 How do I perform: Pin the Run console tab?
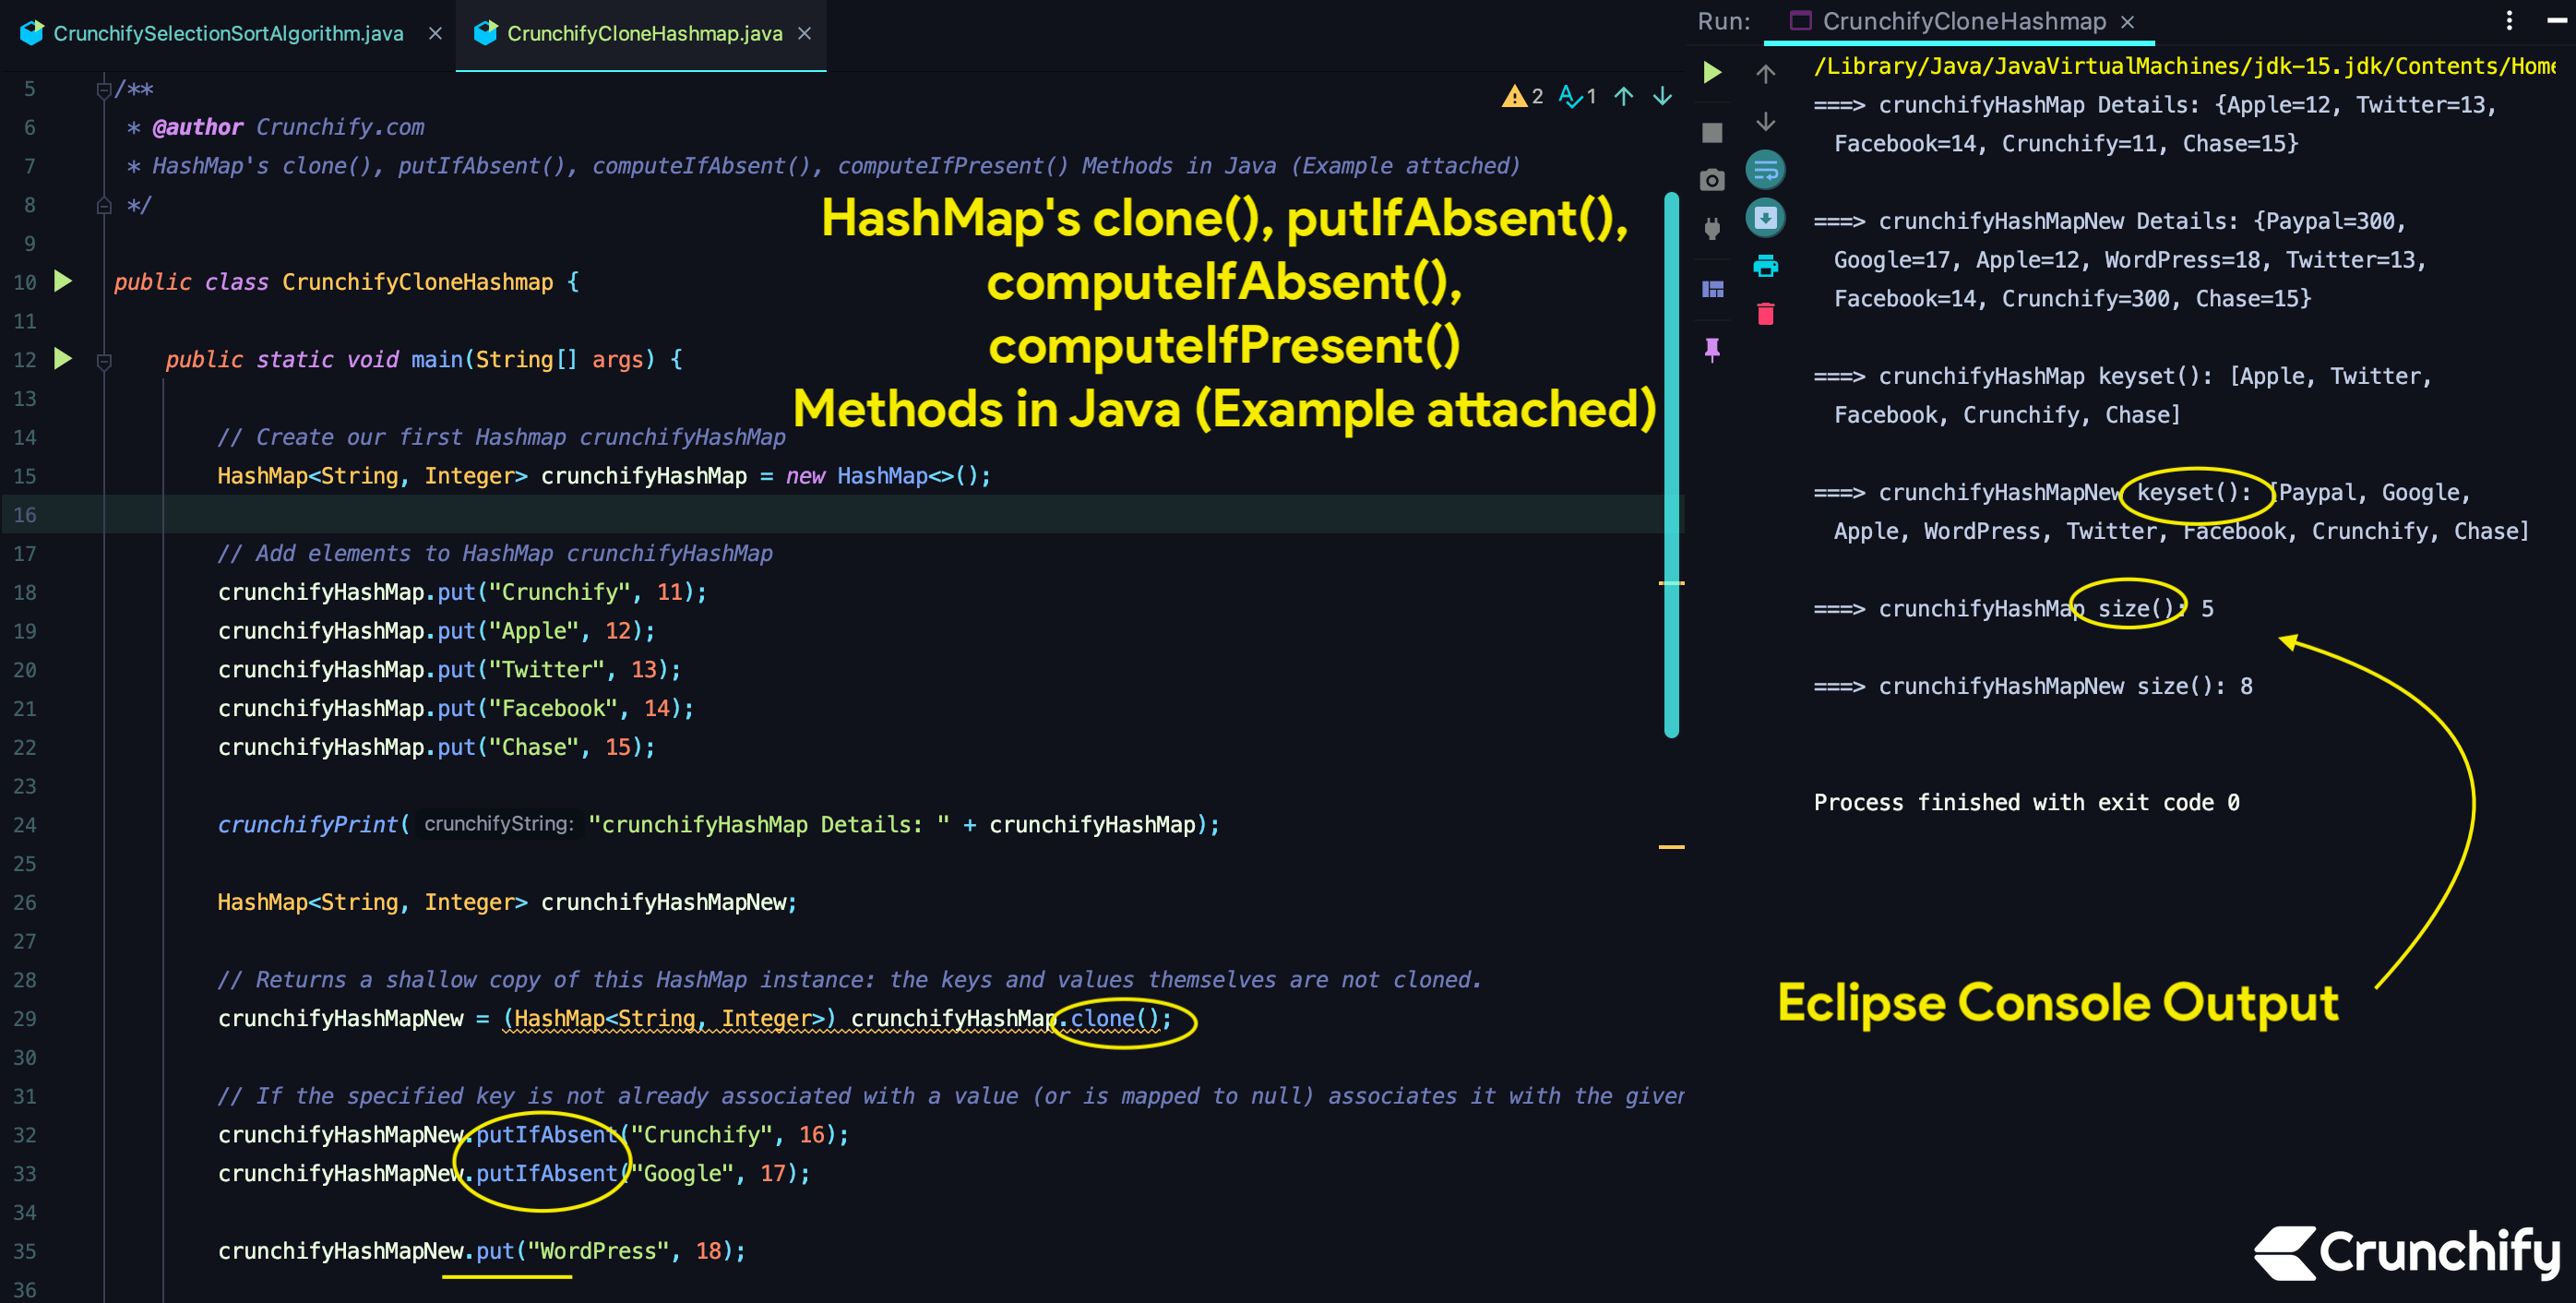pyautogui.click(x=1712, y=348)
